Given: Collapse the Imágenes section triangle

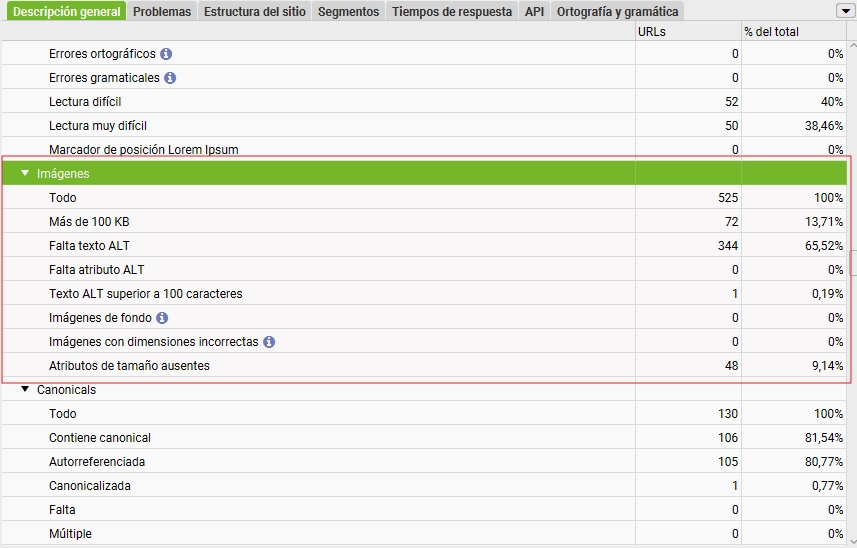Looking at the screenshot, I should pos(25,173).
